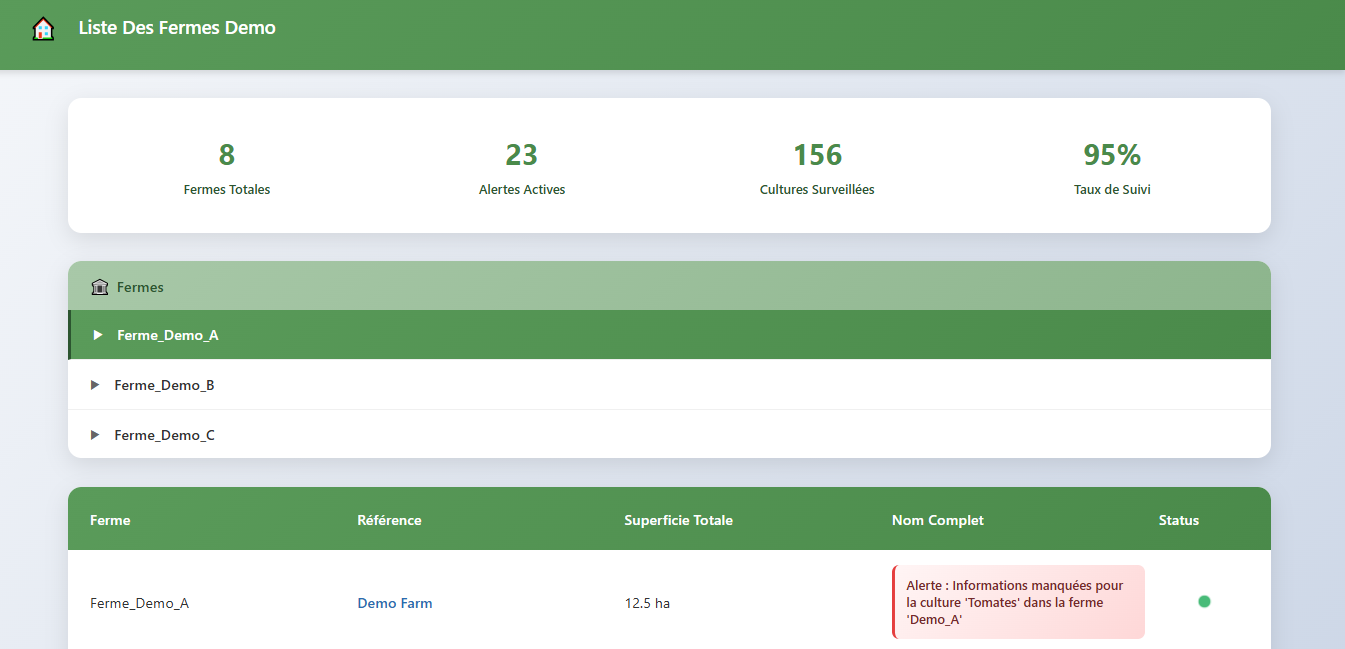The image size is (1345, 649).
Task: Click the Fermes panel heading text
Action: click(140, 287)
